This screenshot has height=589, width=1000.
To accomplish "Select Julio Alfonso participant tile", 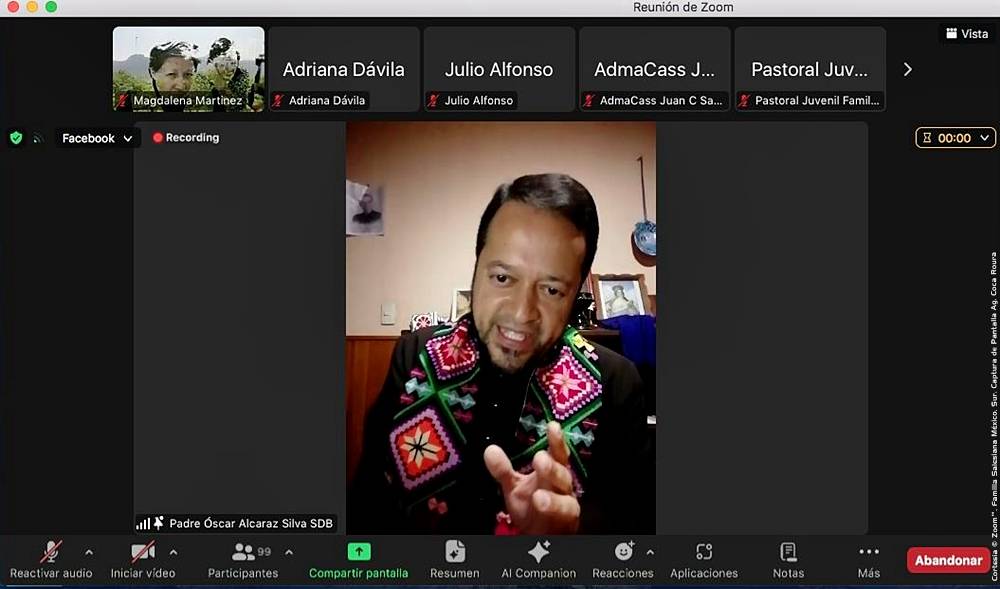I will point(499,69).
